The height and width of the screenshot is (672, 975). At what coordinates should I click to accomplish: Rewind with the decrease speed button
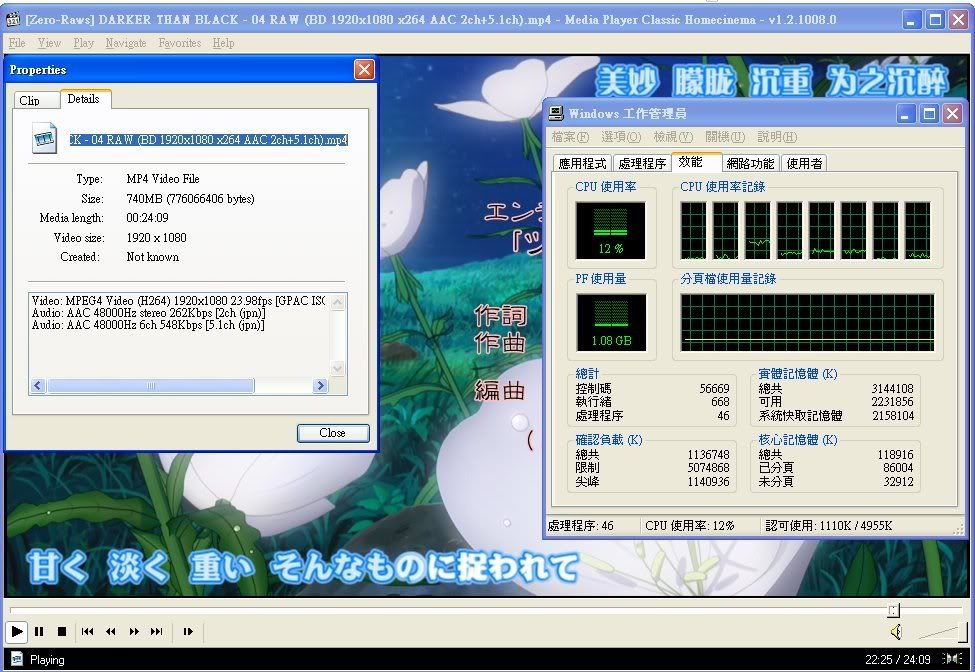point(111,632)
